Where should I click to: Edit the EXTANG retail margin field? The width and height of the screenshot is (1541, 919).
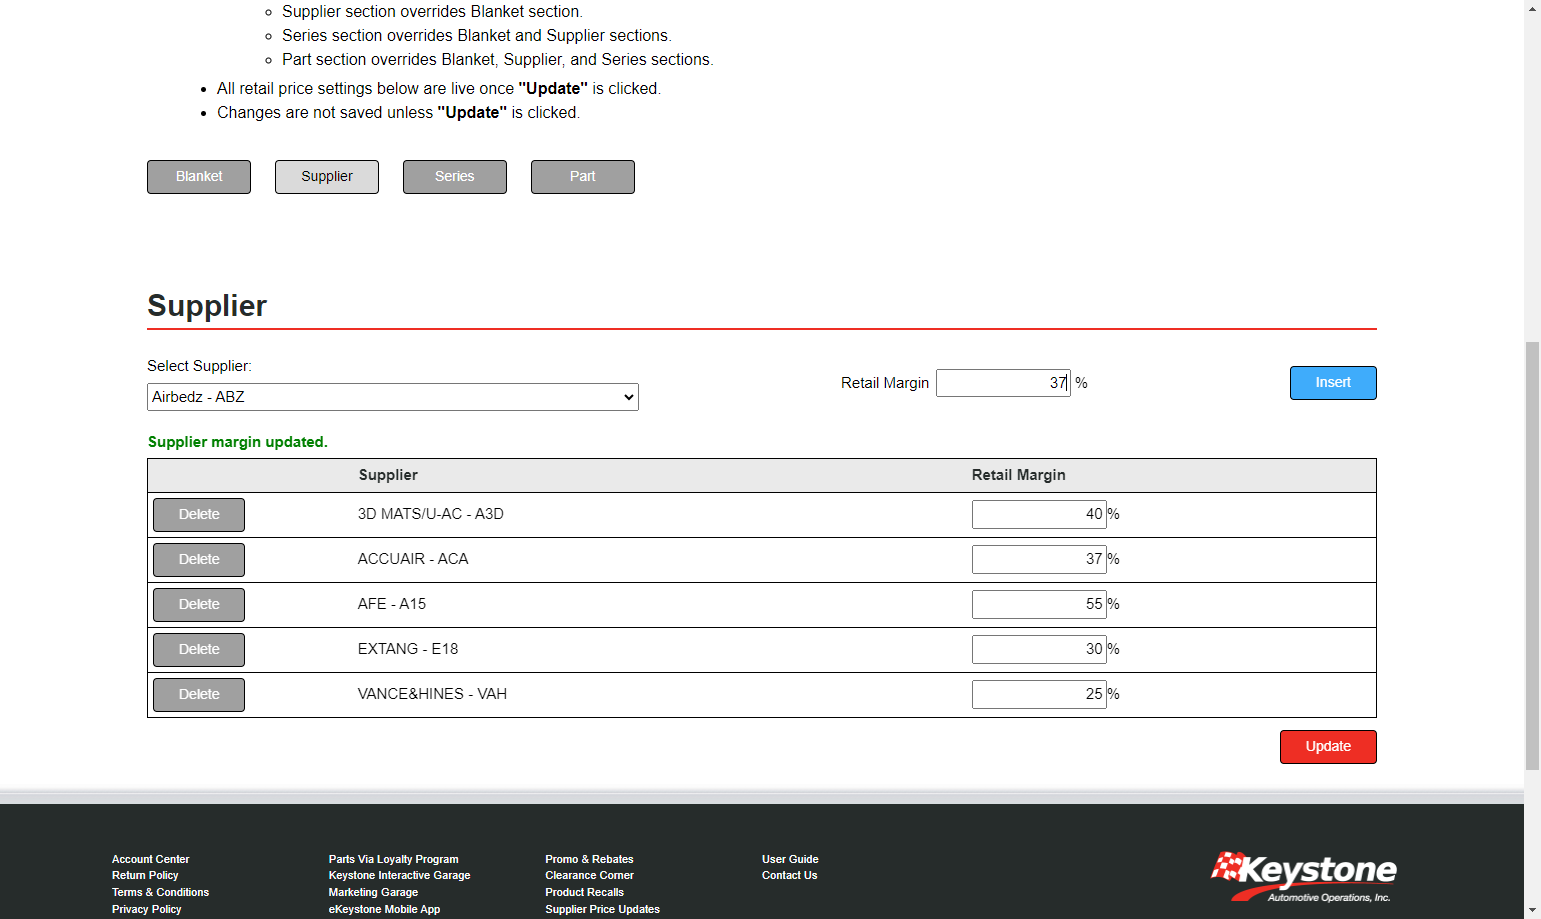[x=1039, y=649]
